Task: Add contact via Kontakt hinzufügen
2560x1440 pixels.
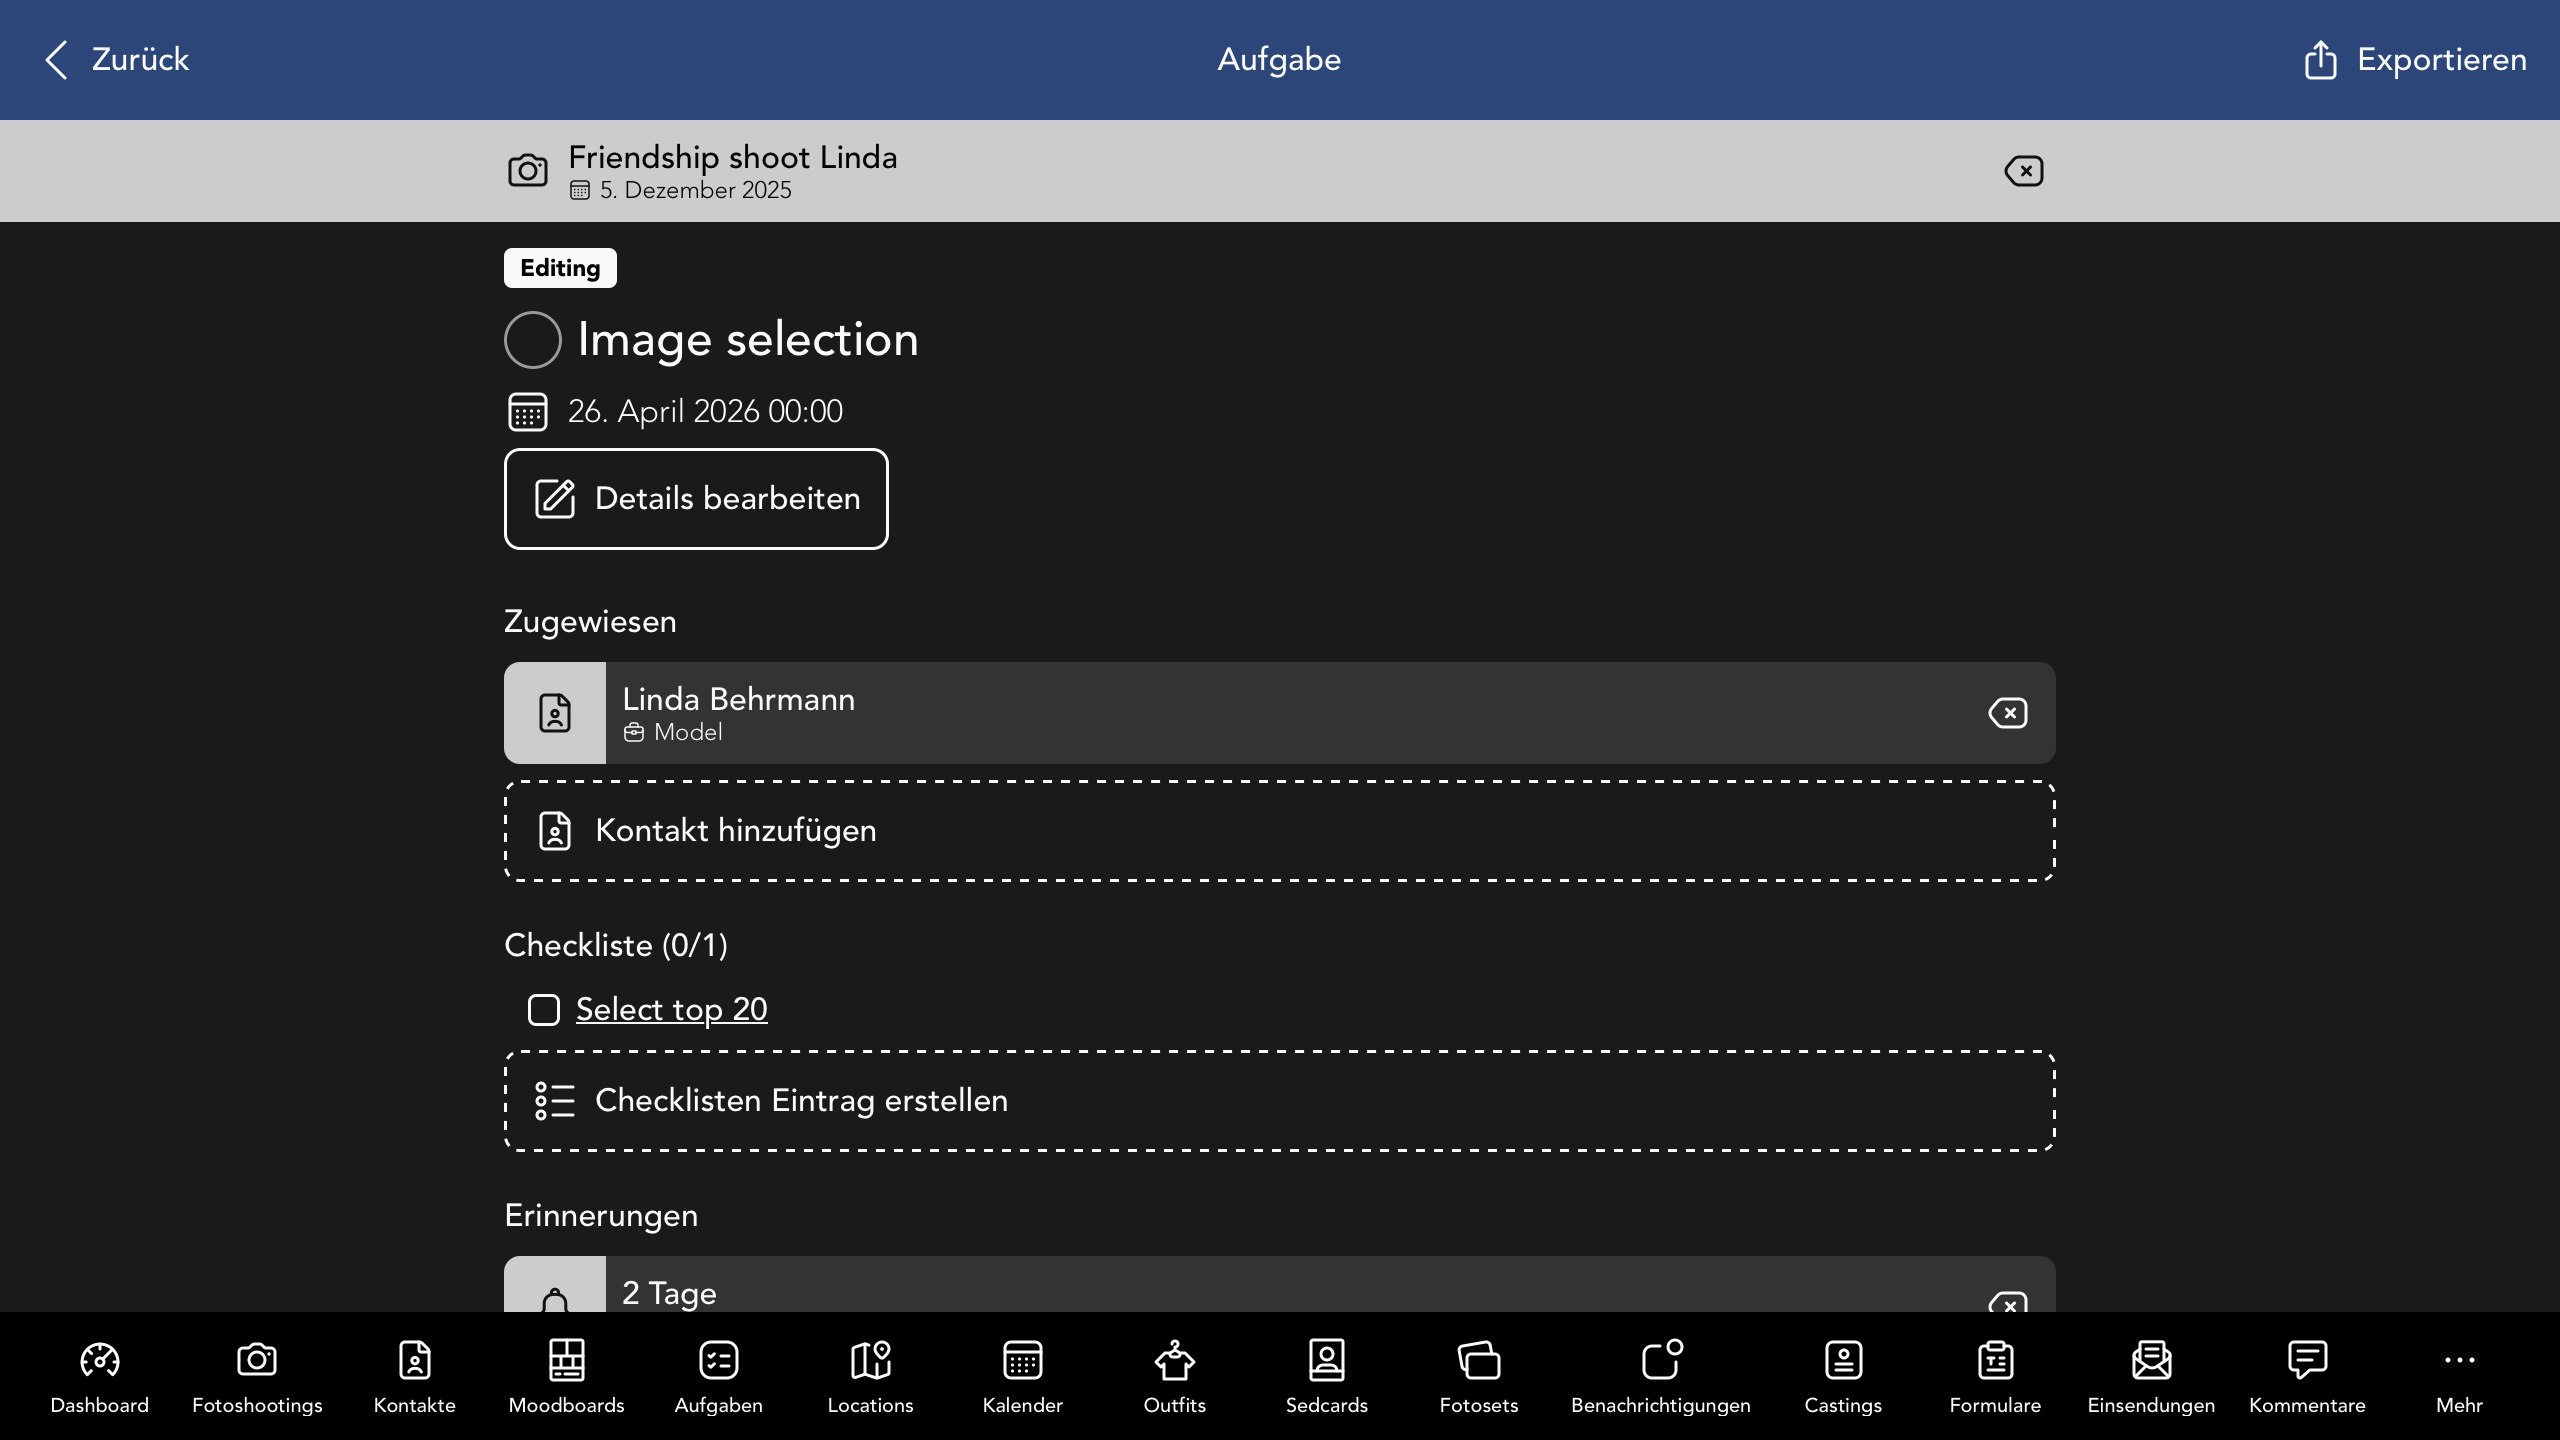Action: click(1279, 831)
